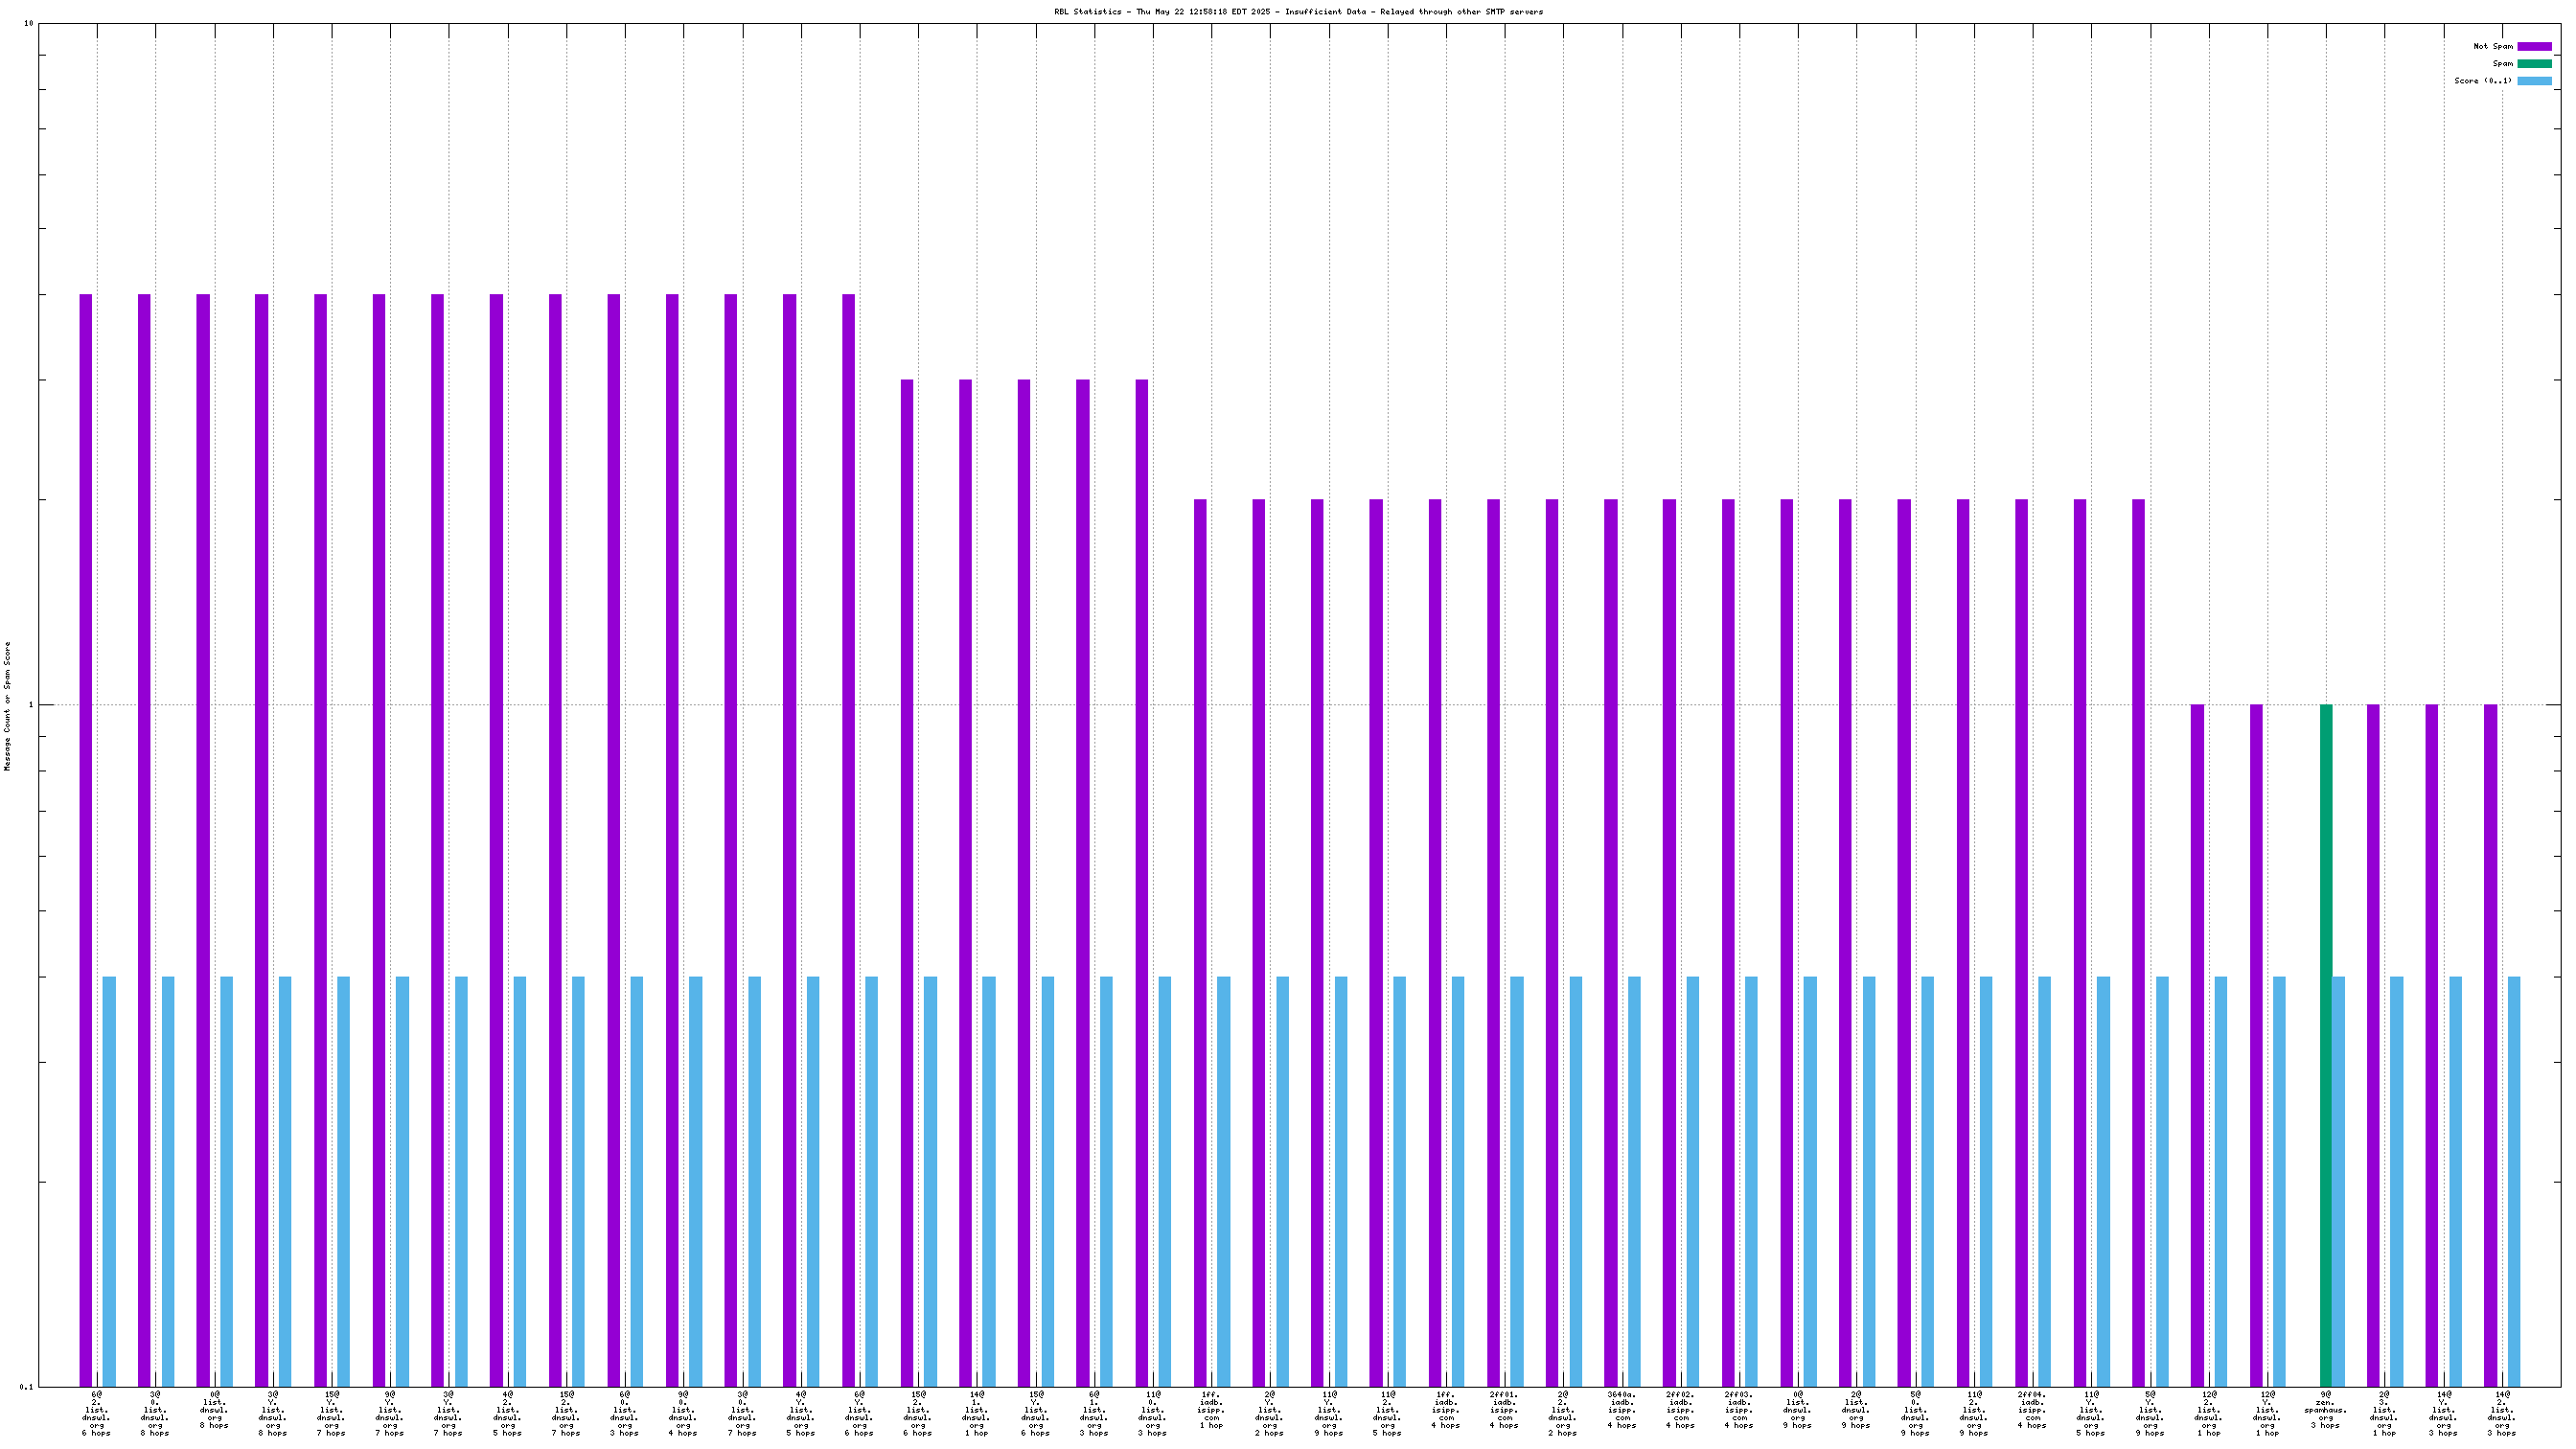Click the '9@ zen.spamhaus.org 3 hops' label
The image size is (2576, 1449).
pyautogui.click(x=2325, y=1412)
